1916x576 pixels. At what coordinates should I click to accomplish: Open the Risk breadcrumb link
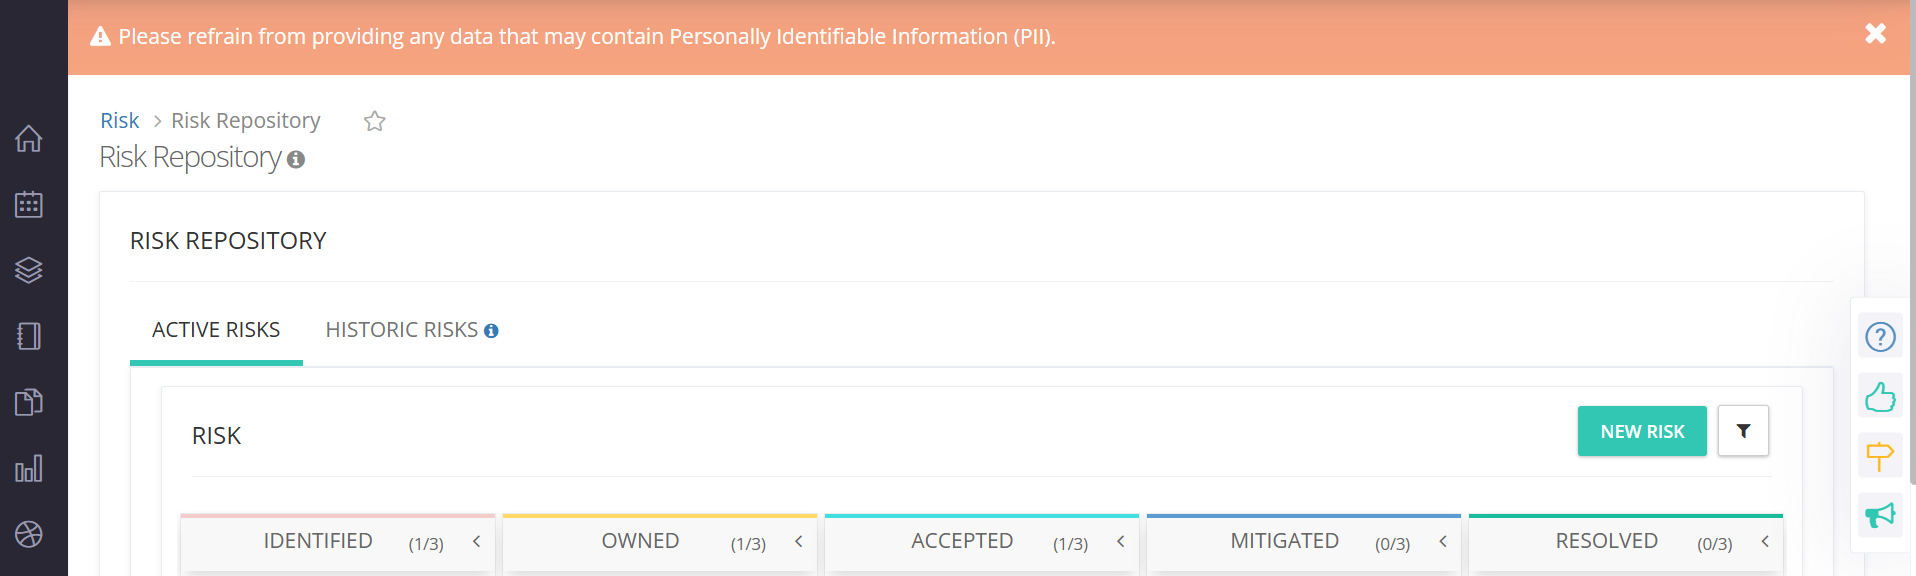[x=119, y=121]
